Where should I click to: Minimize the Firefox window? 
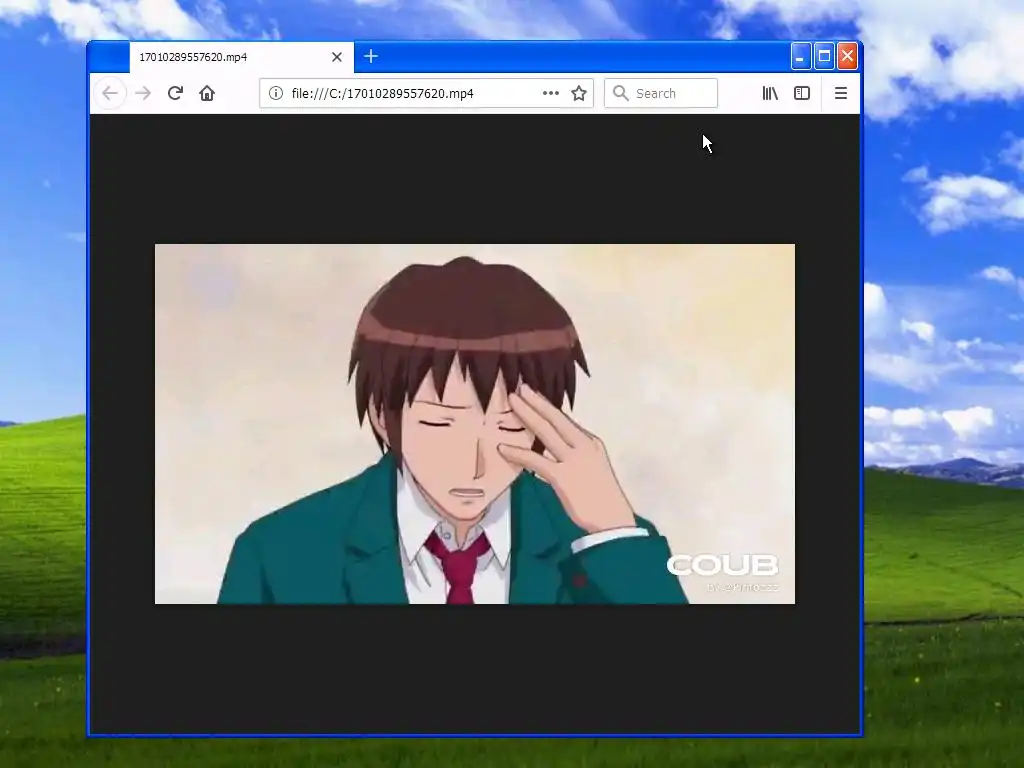(801, 56)
